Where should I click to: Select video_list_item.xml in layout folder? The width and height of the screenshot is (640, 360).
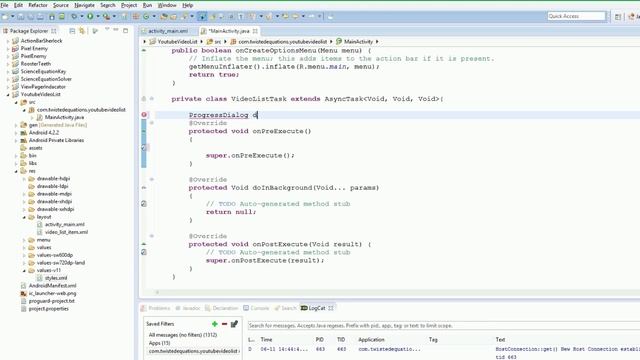click(66, 232)
